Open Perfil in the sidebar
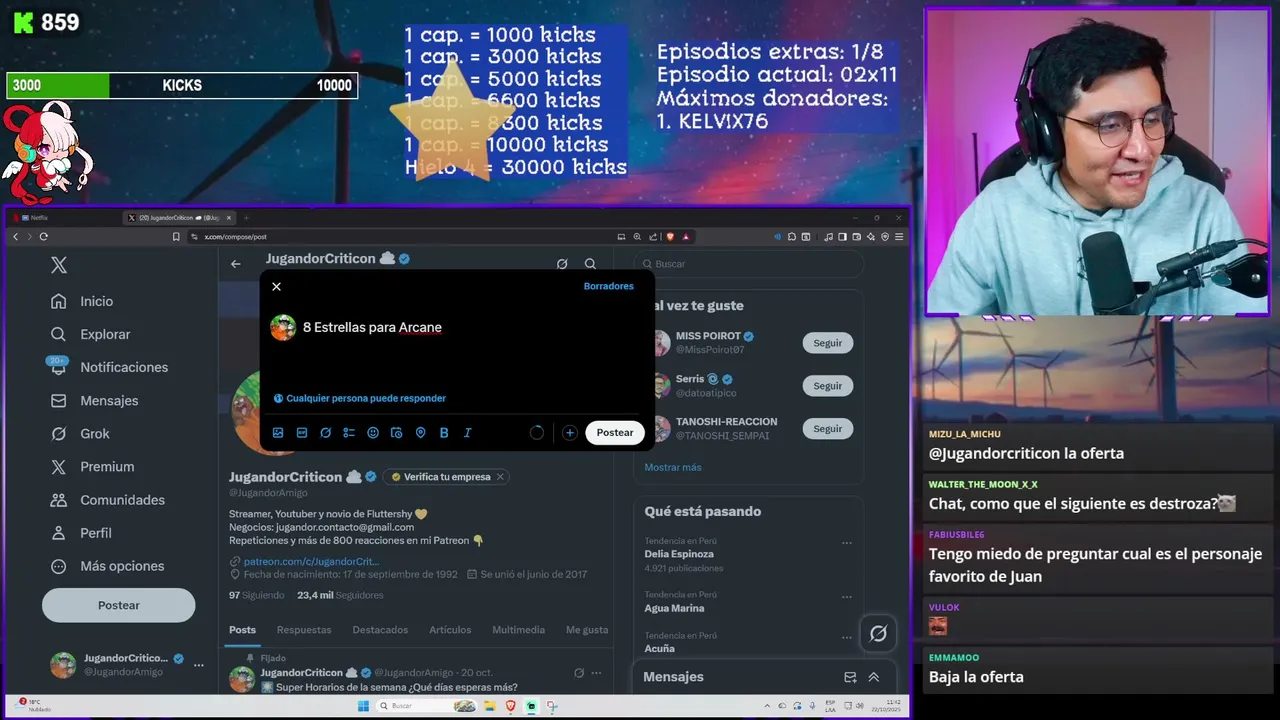 tap(82, 533)
